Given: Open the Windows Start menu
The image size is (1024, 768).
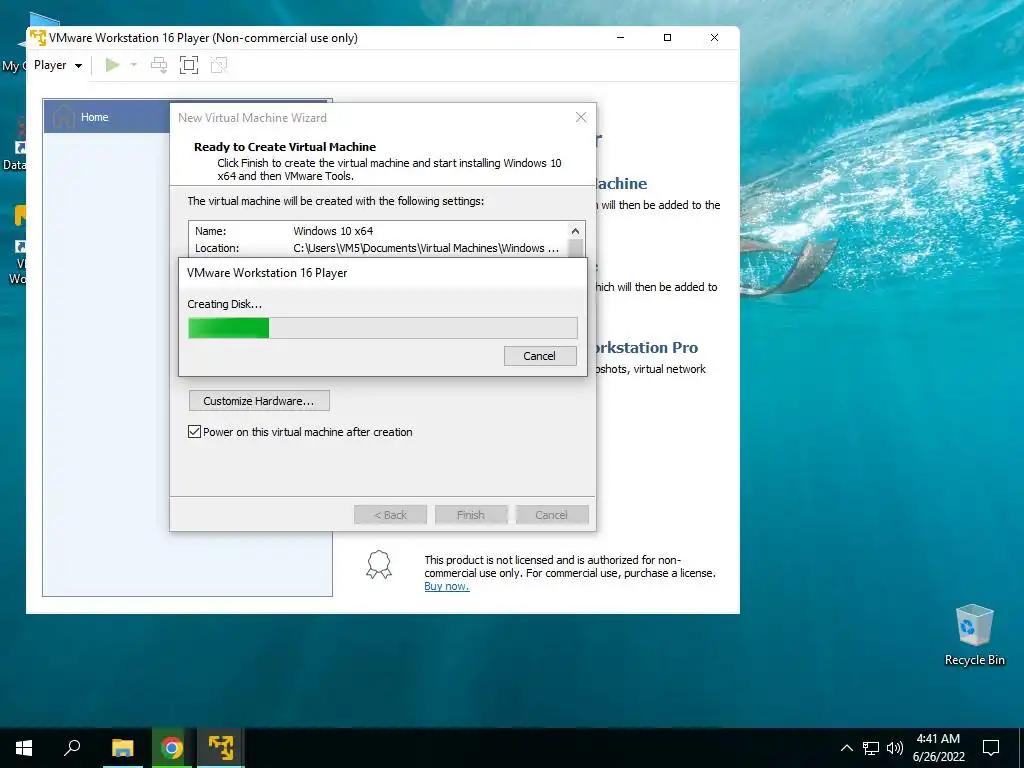Looking at the screenshot, I should tap(24, 748).
